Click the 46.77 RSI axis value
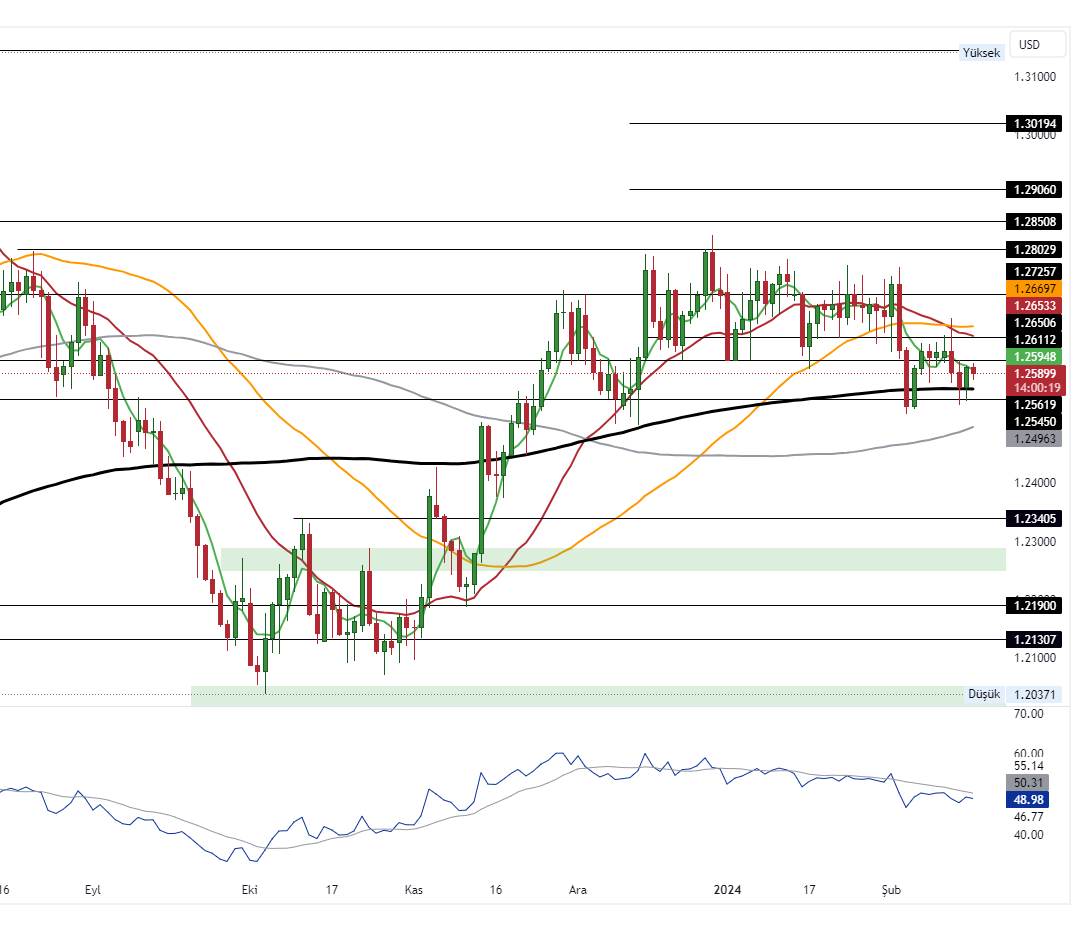Screen dimensions: 1080x939 (1028, 817)
